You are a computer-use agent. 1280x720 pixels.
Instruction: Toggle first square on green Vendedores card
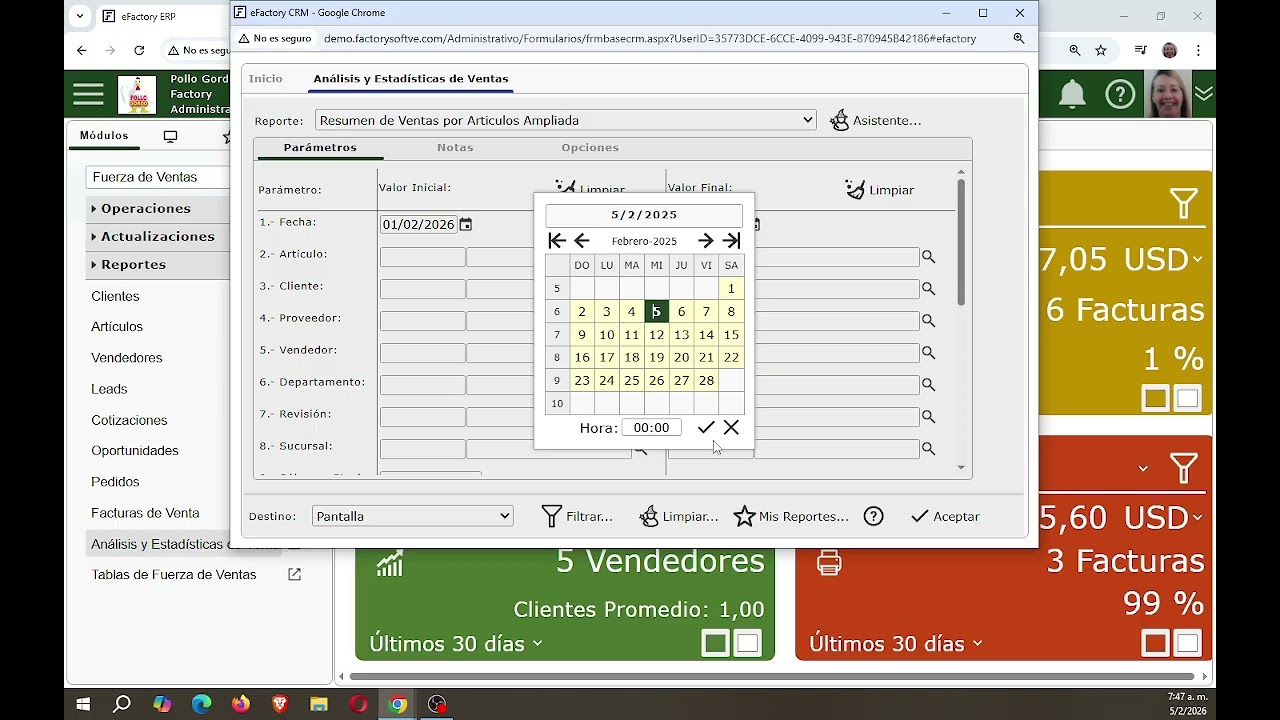(x=715, y=643)
